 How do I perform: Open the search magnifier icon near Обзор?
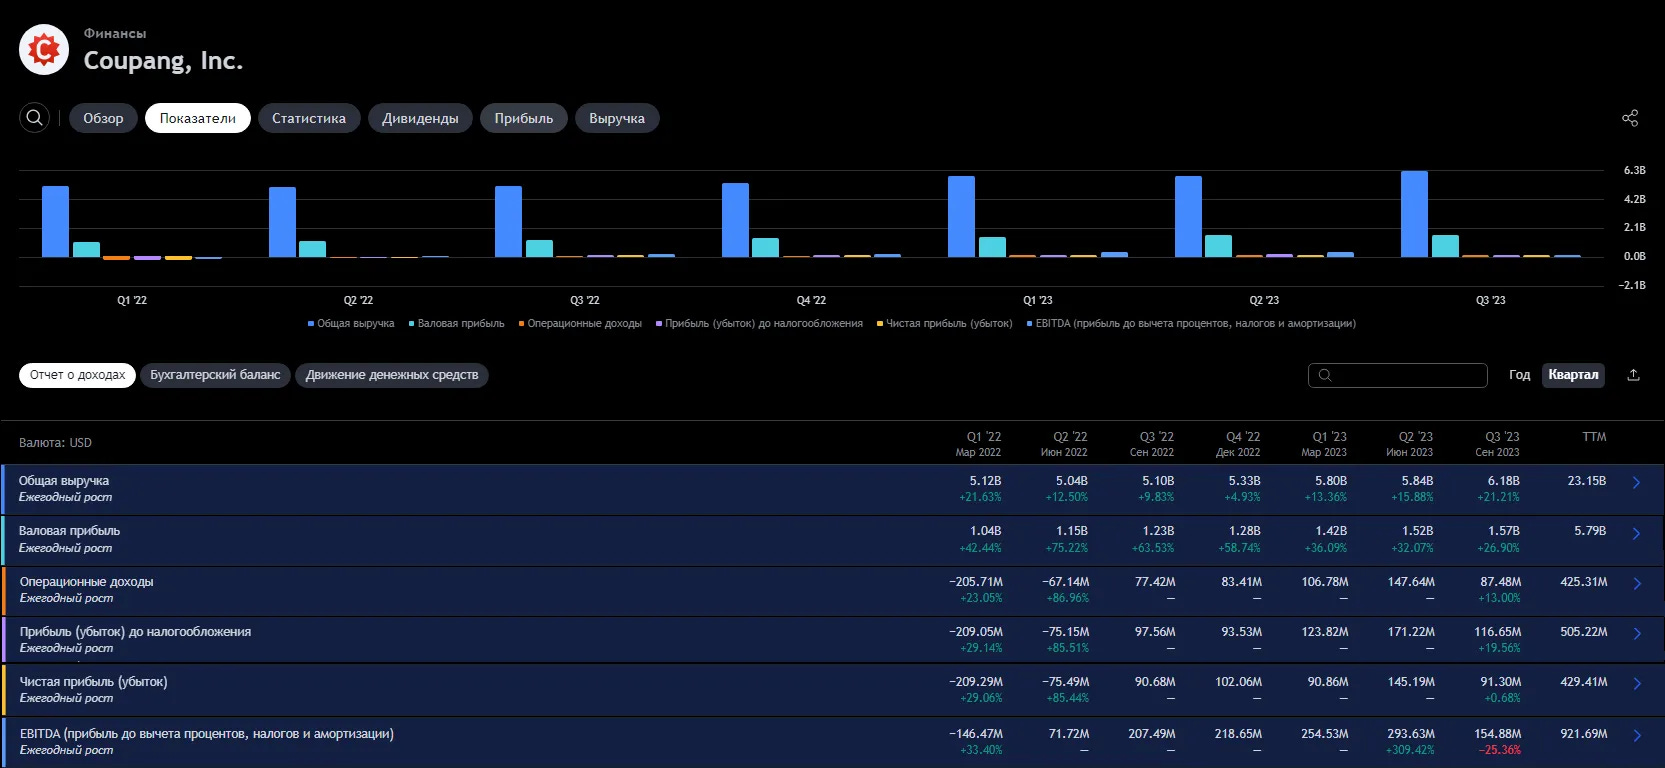(35, 118)
